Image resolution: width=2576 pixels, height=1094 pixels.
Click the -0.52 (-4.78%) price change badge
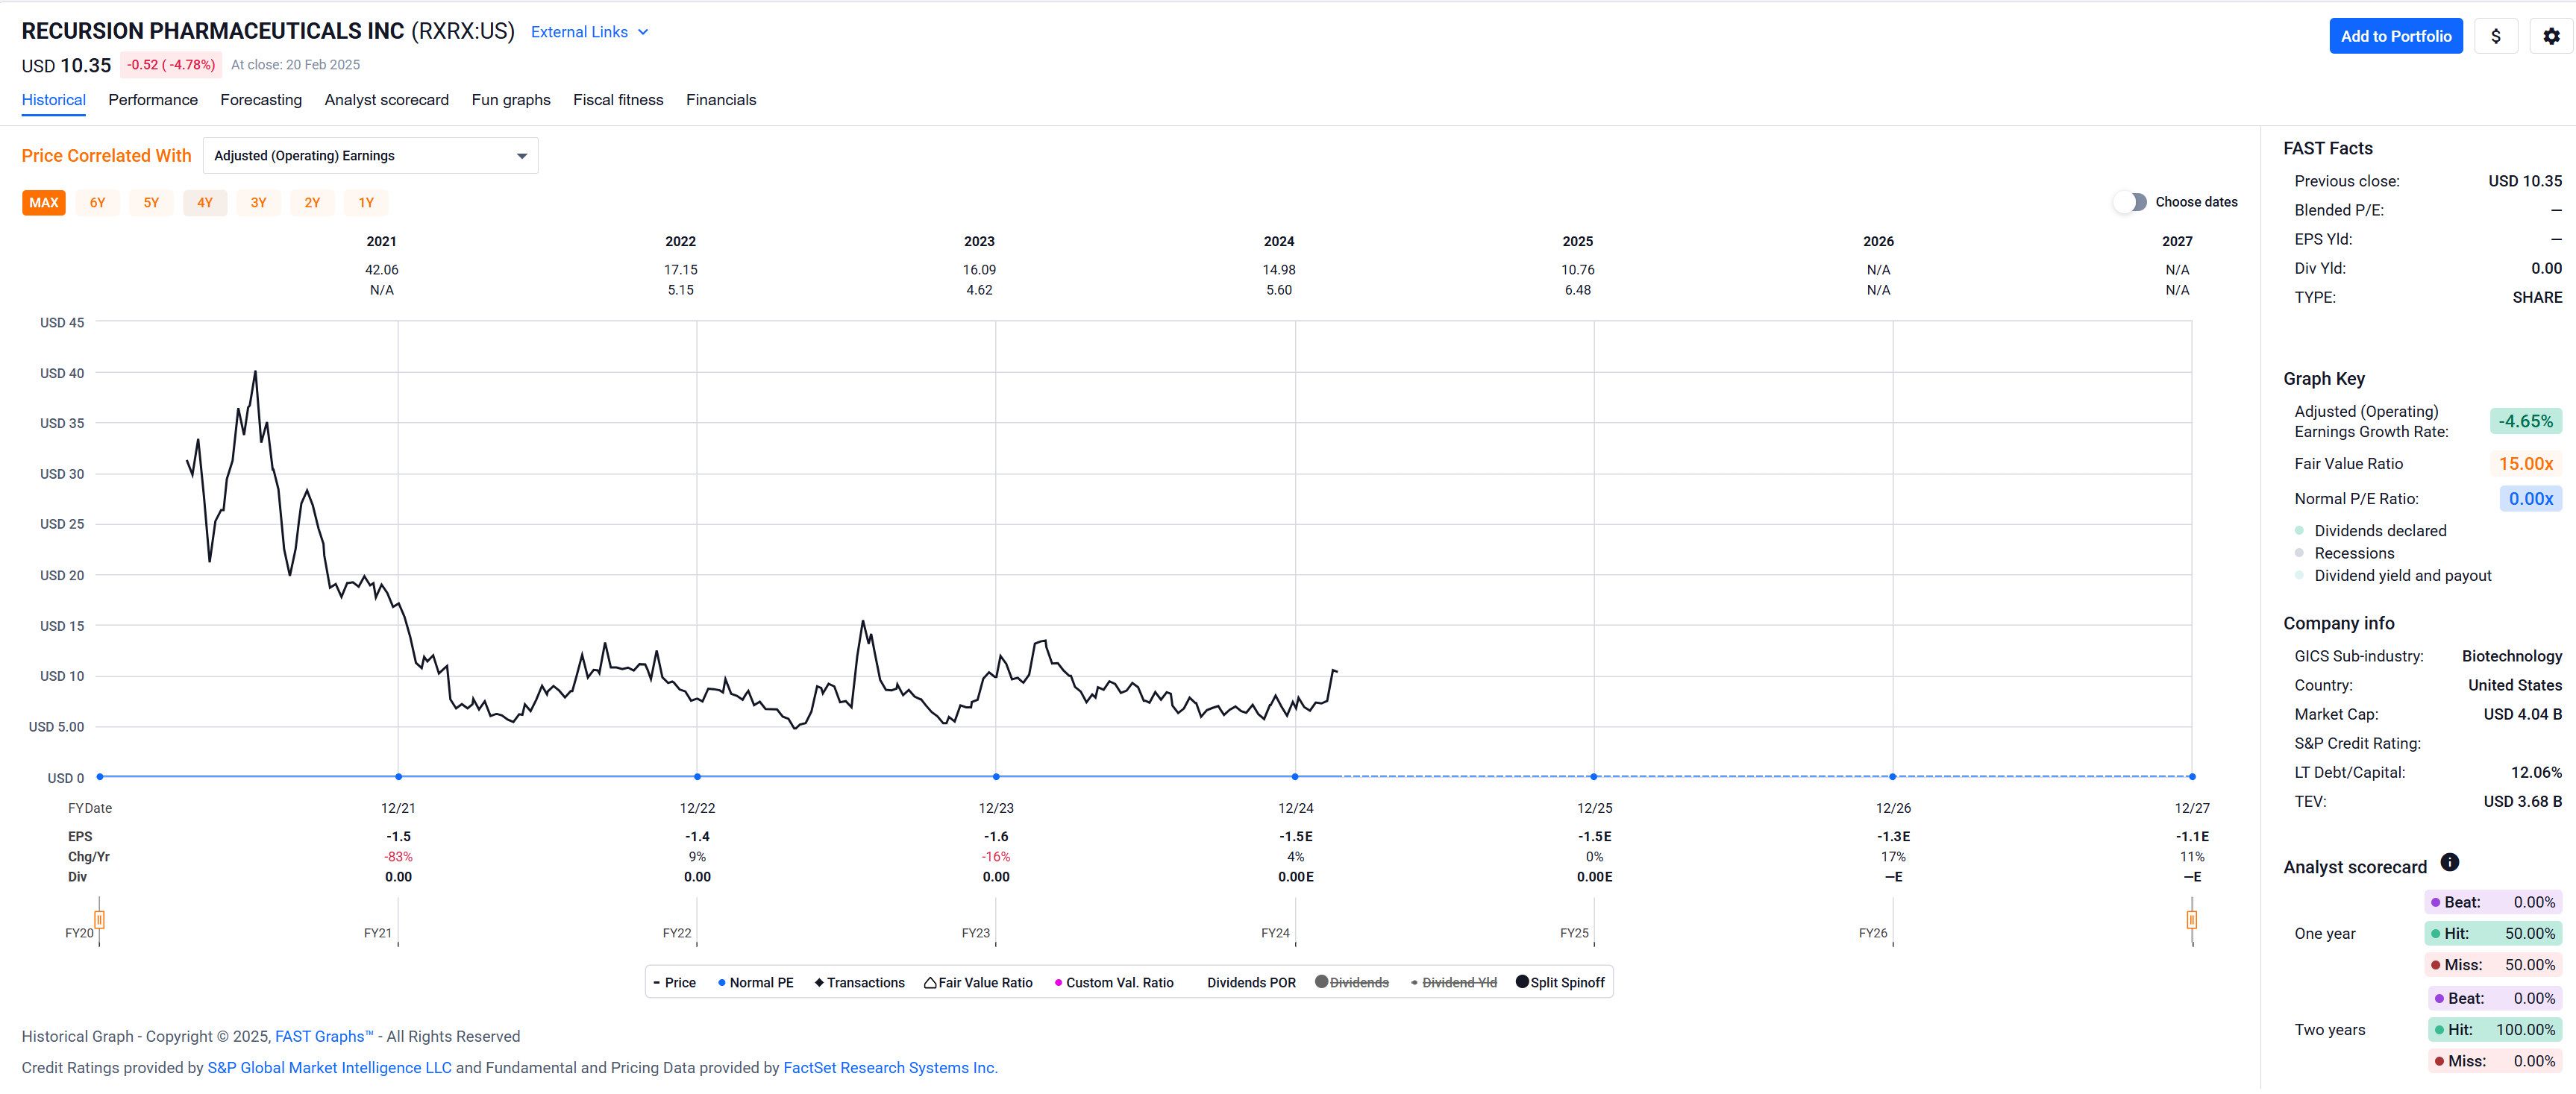click(170, 65)
